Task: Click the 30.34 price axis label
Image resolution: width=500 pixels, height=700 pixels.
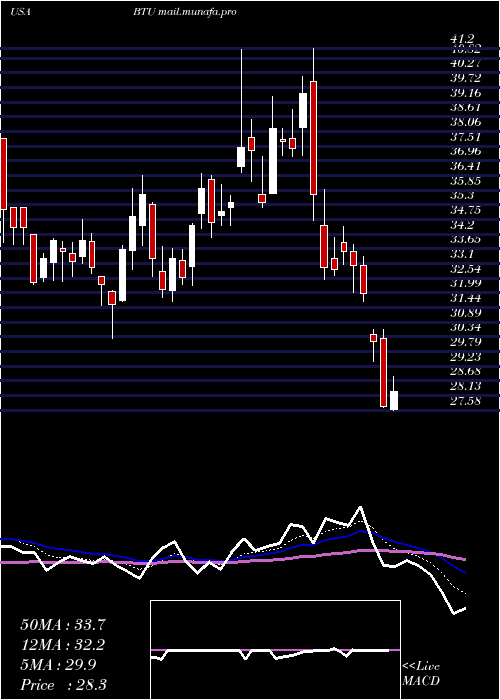Action: point(465,328)
